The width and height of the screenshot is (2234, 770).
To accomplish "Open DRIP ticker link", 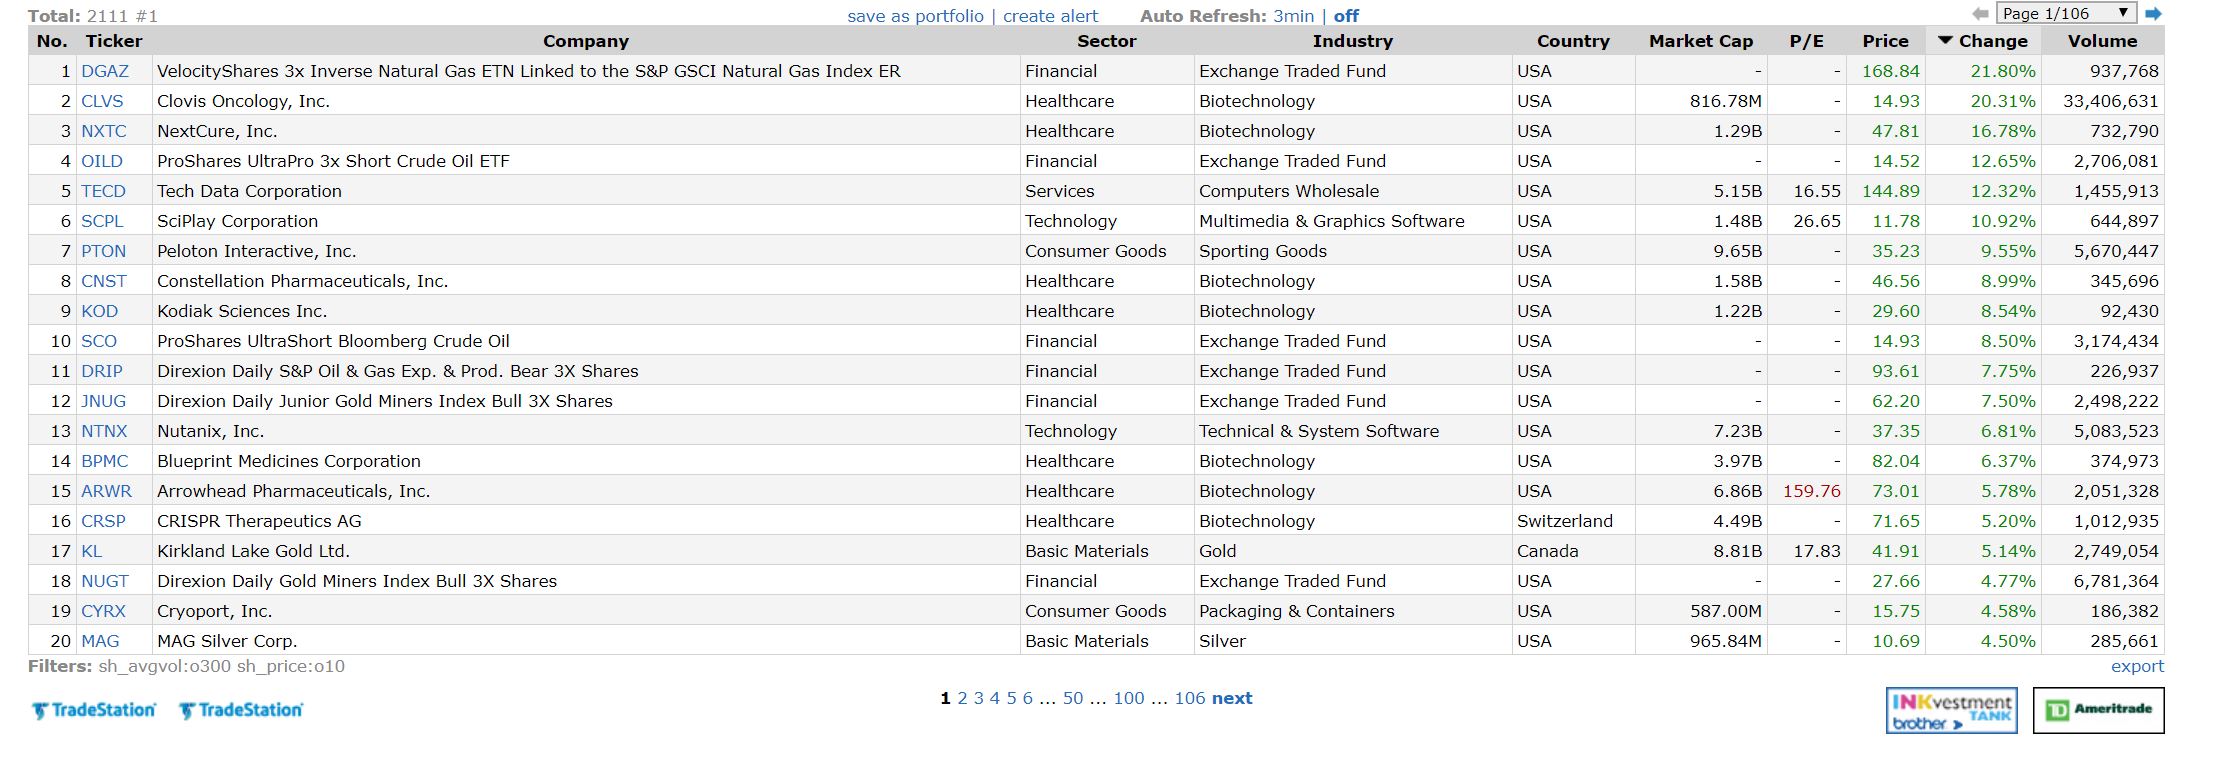I will point(102,371).
